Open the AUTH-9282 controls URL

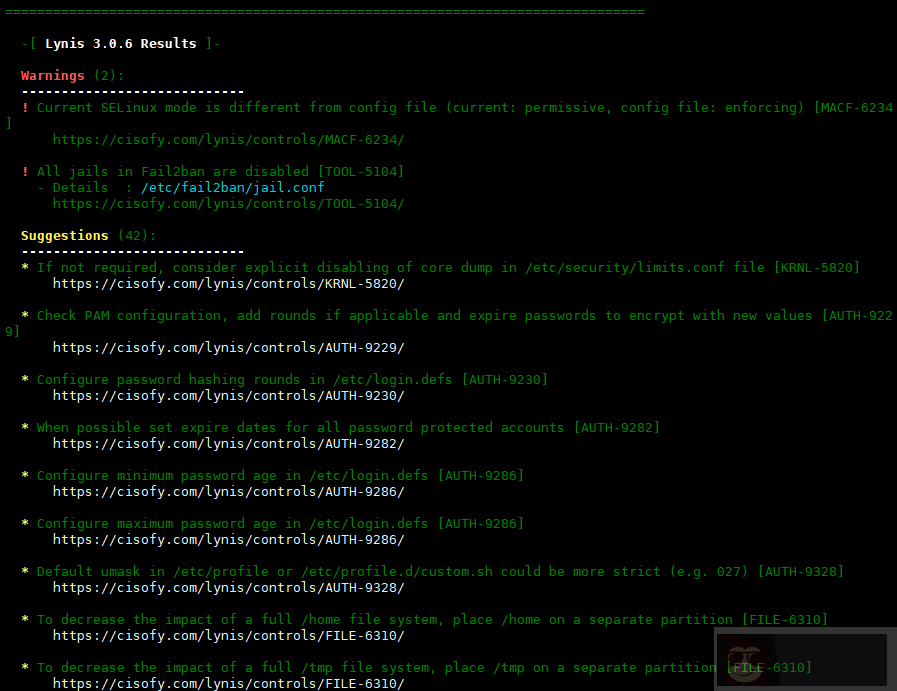(228, 444)
